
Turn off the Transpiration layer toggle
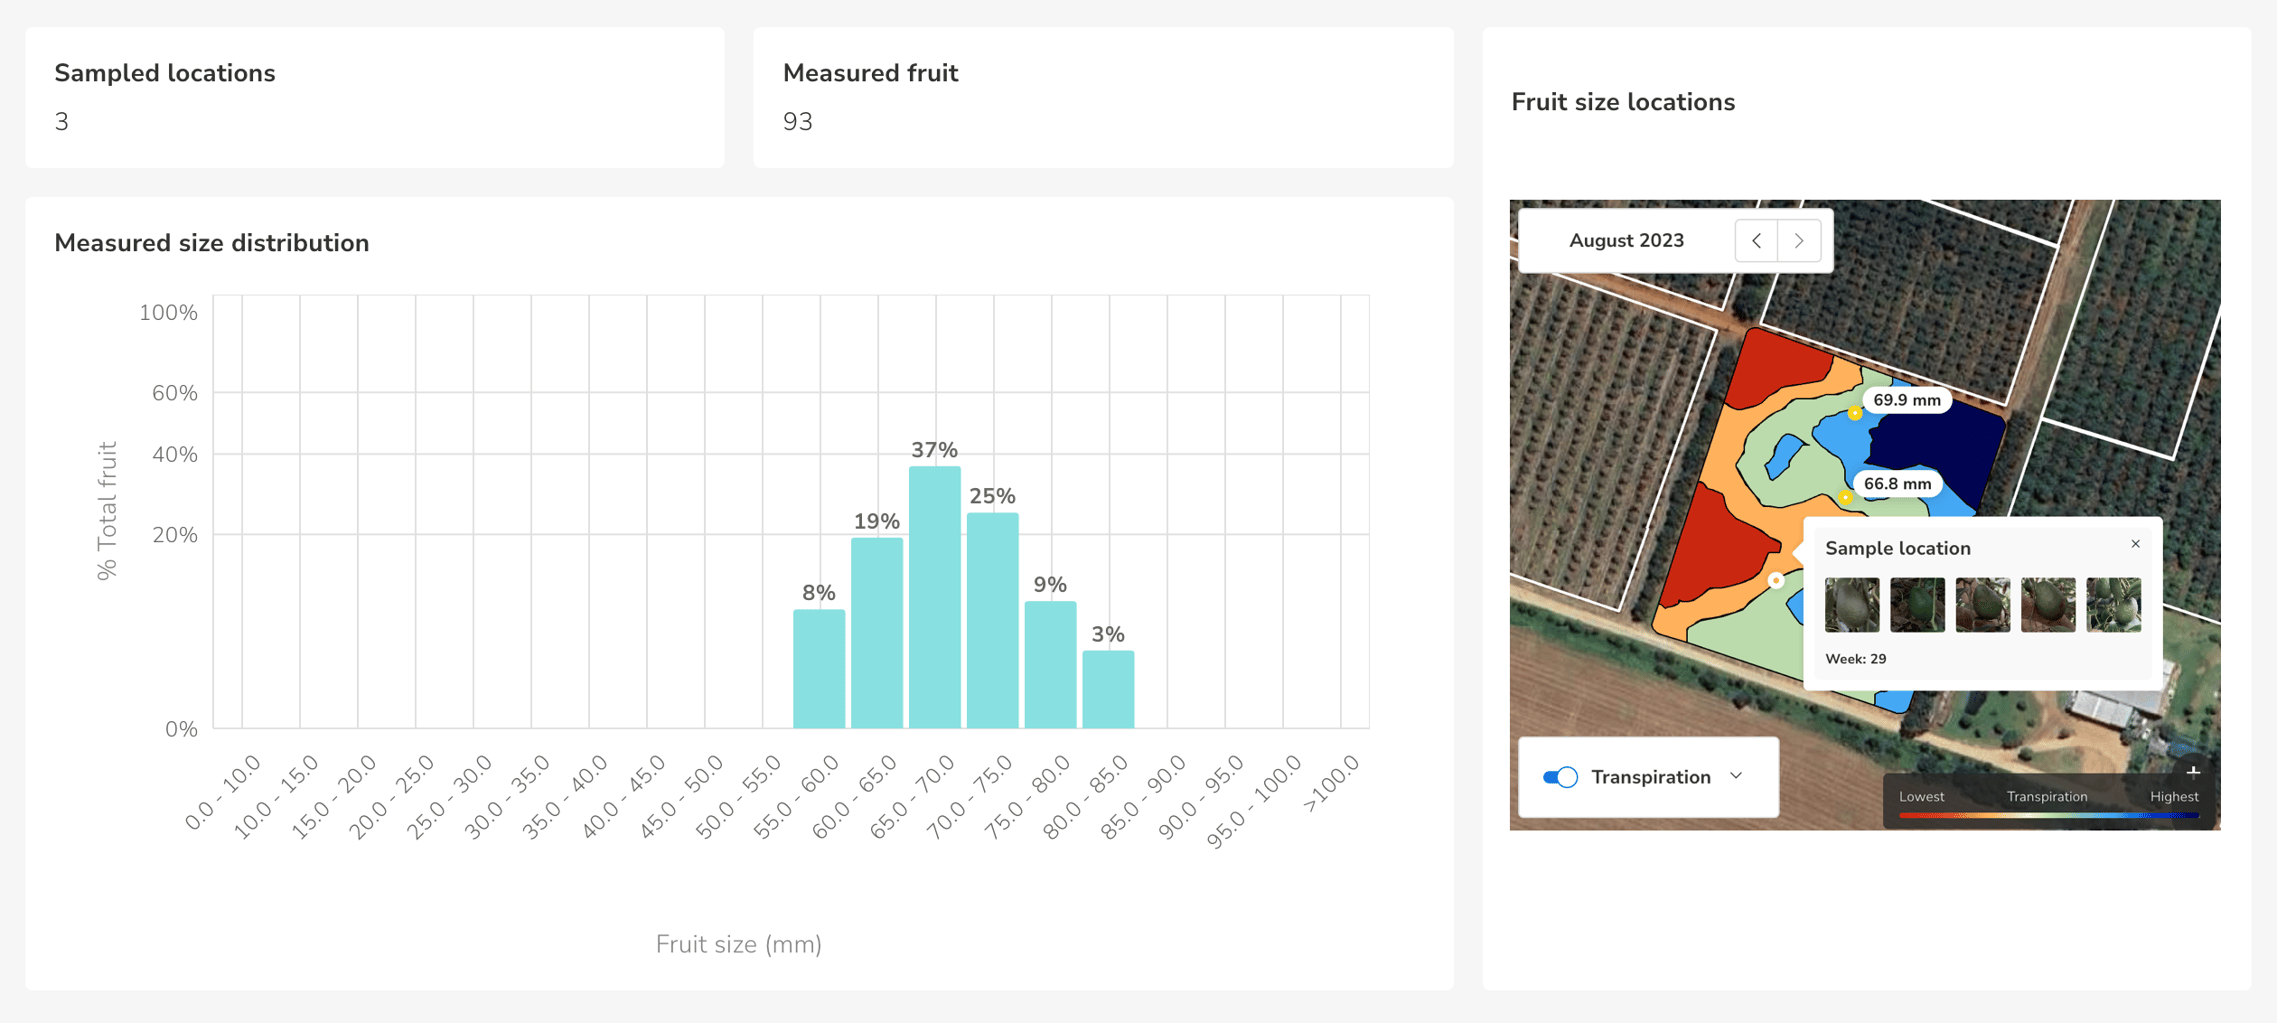click(x=1560, y=777)
